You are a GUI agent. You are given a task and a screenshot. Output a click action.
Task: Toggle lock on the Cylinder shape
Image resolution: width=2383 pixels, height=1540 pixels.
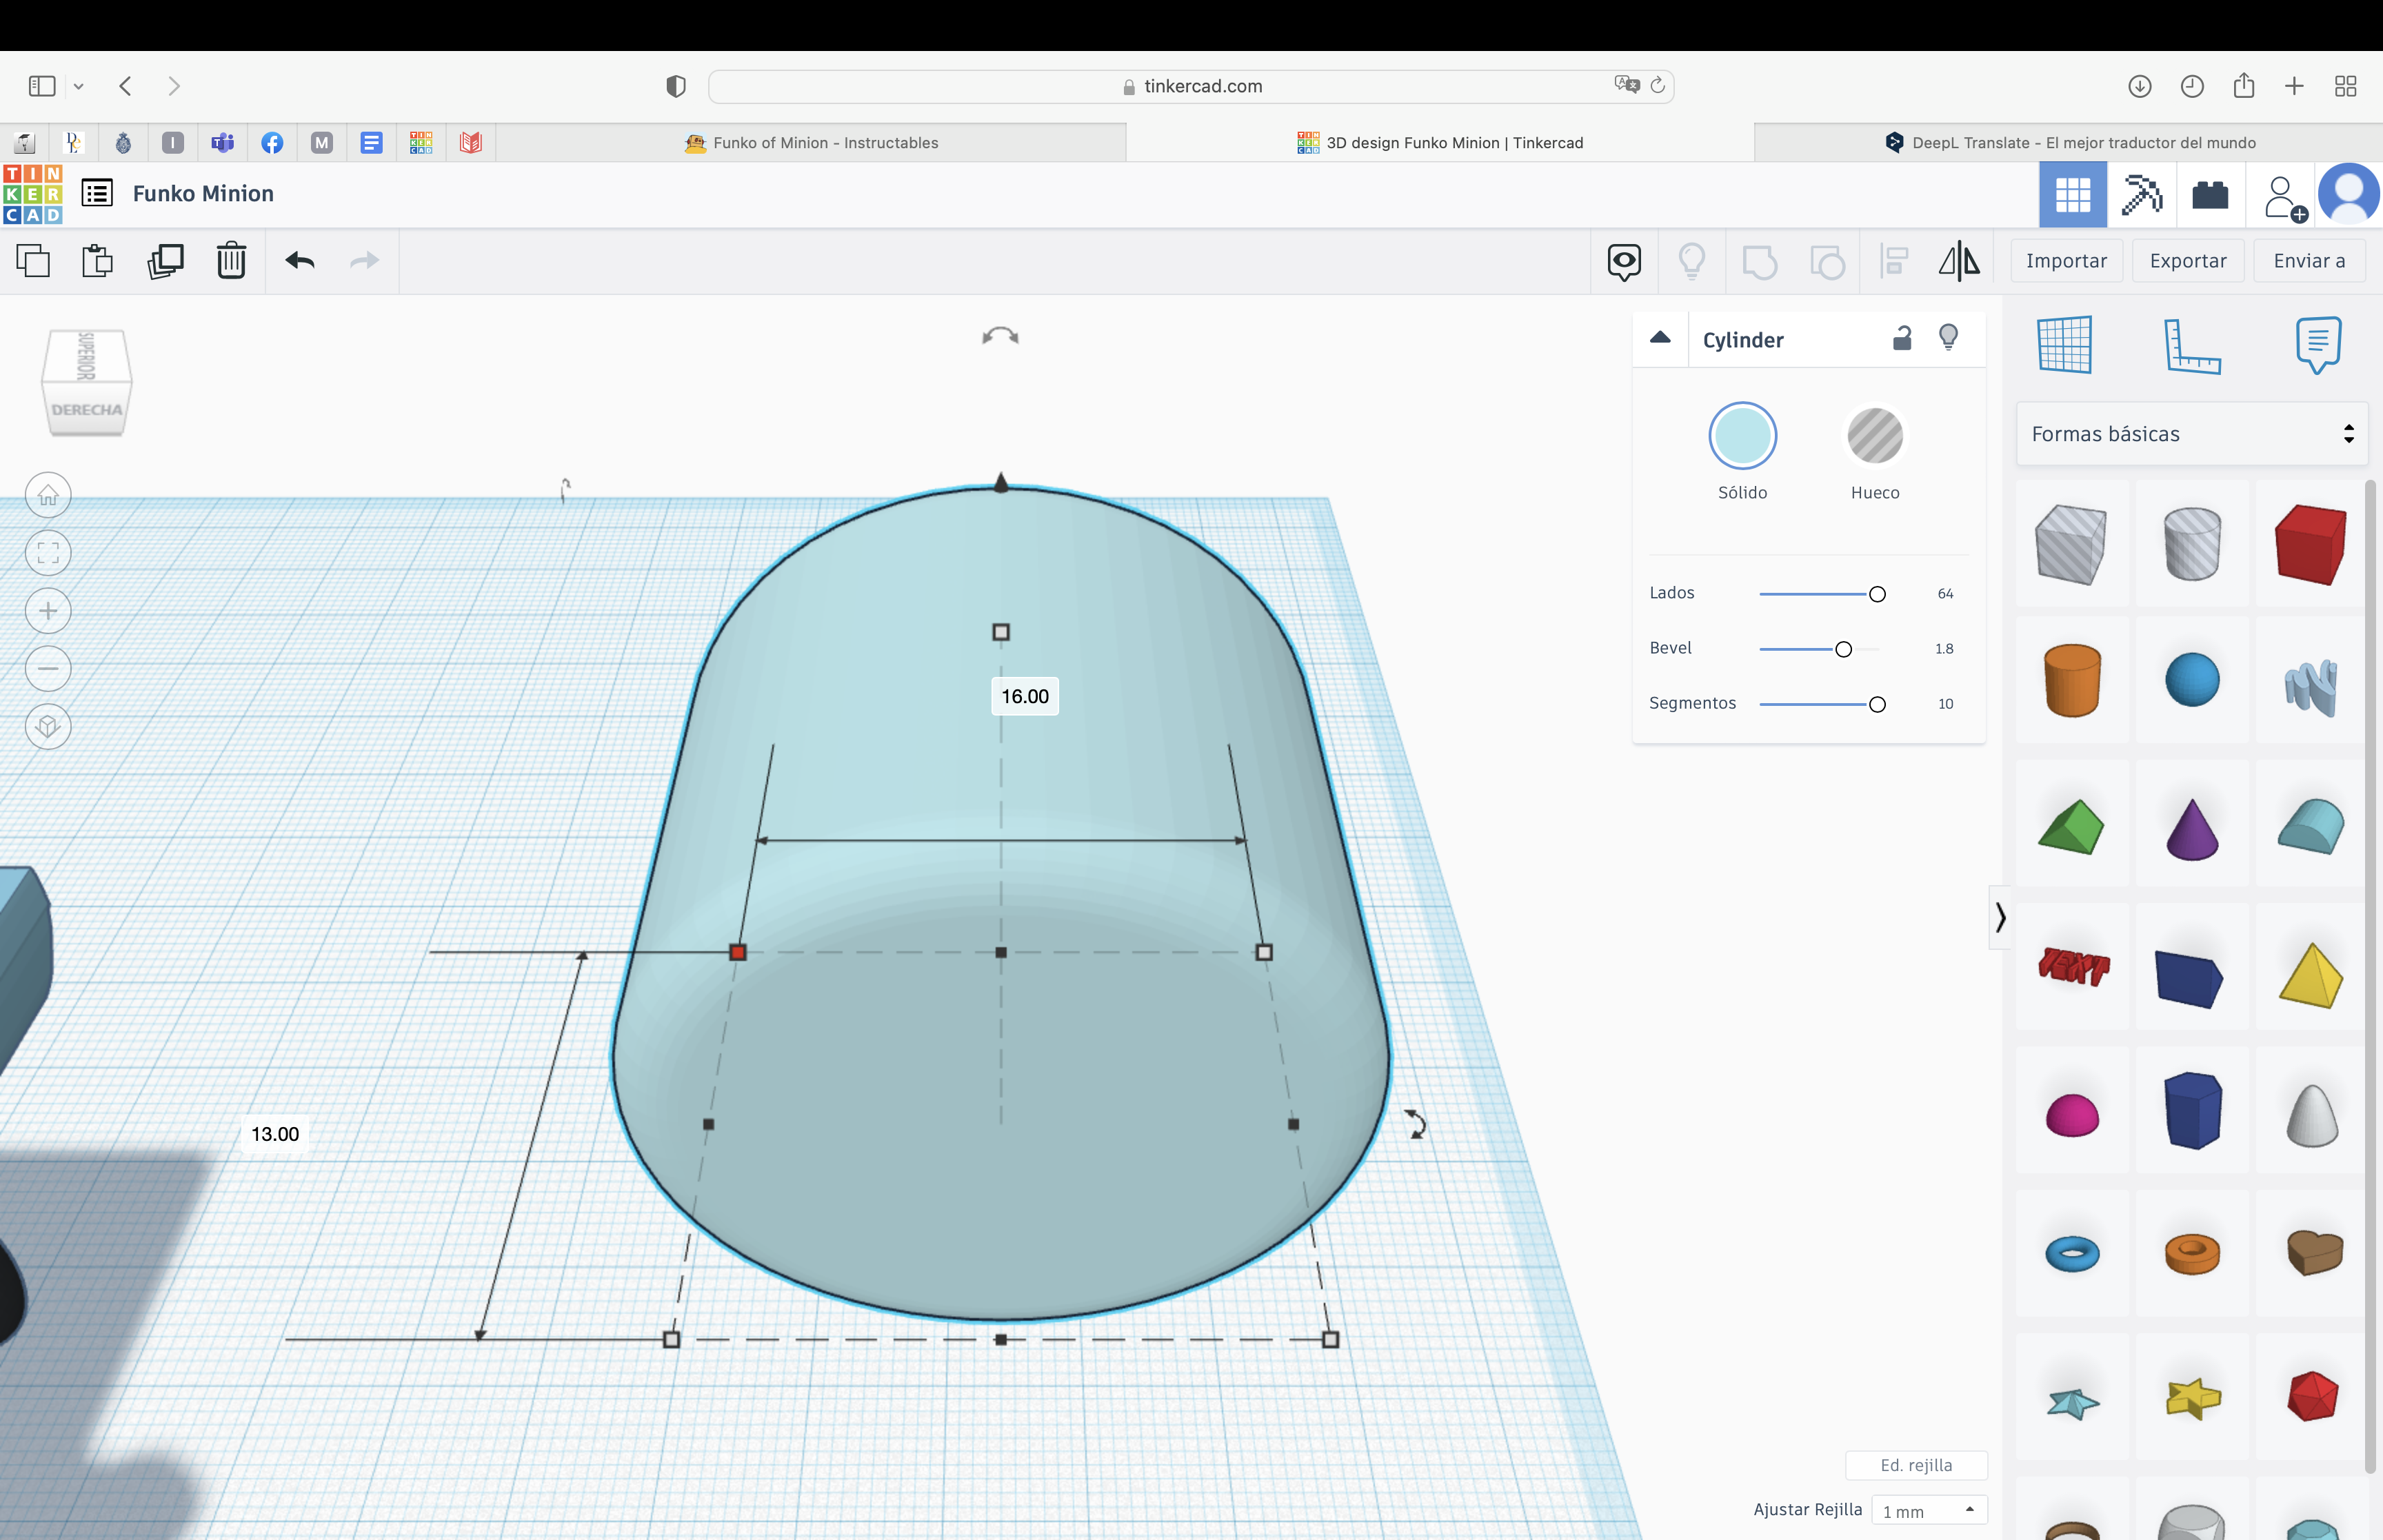pos(1902,338)
